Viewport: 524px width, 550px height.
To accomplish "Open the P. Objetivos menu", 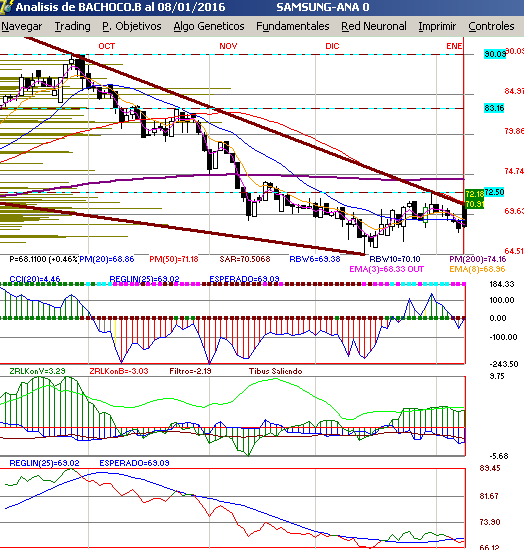I will 132,26.
